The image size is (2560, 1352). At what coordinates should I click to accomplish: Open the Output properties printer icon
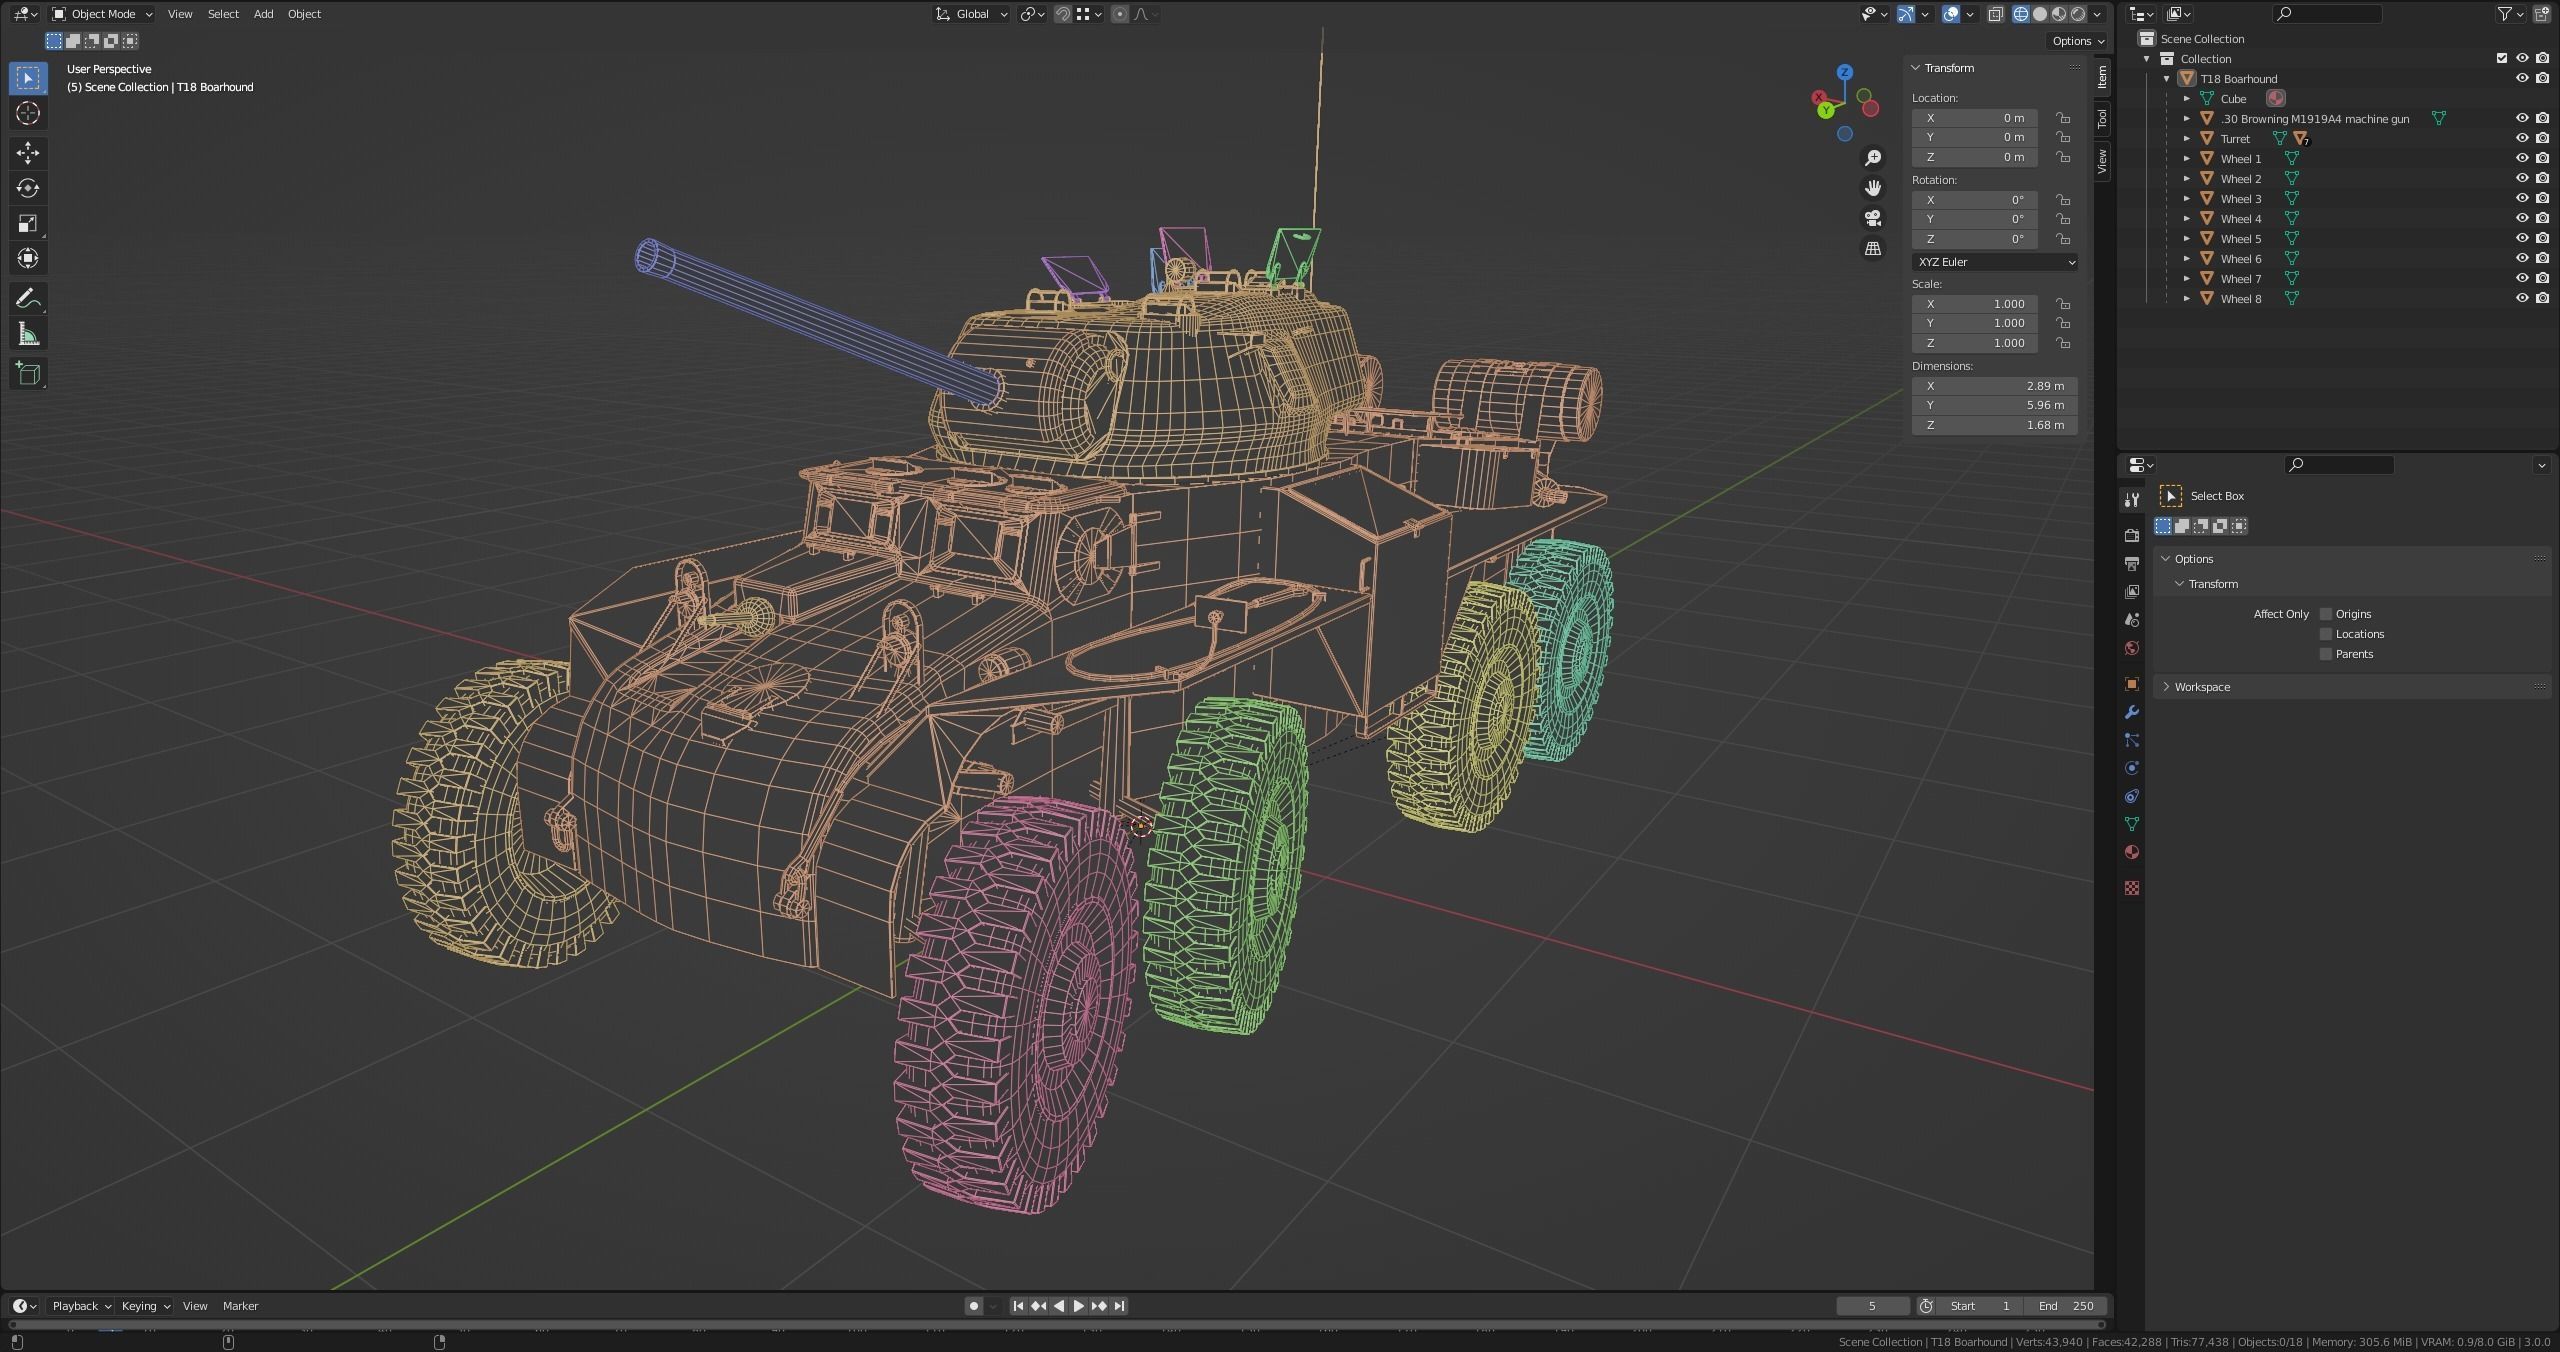[2131, 564]
